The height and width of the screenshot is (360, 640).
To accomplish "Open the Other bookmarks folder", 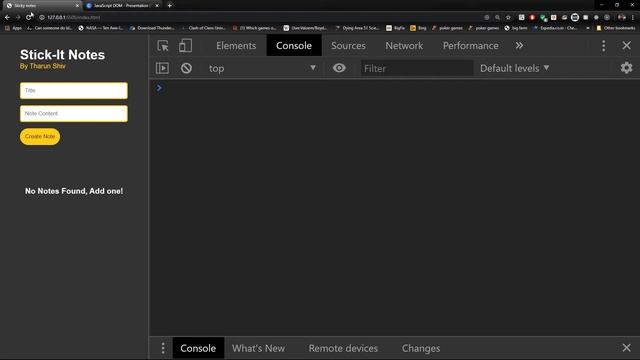I will coord(616,28).
